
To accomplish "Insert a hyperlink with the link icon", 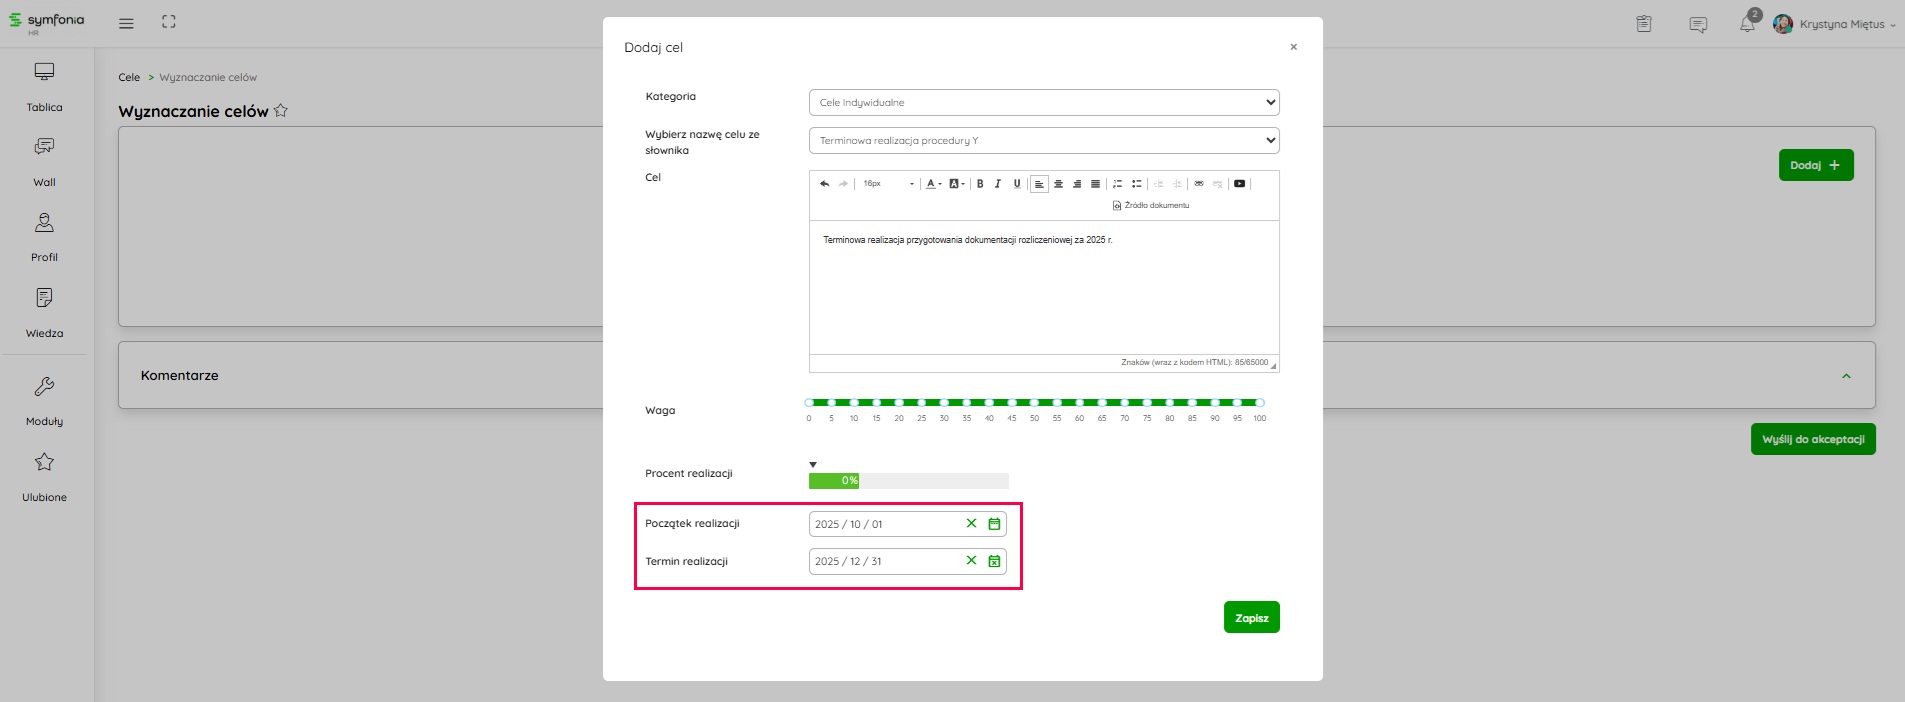I will point(1199,184).
